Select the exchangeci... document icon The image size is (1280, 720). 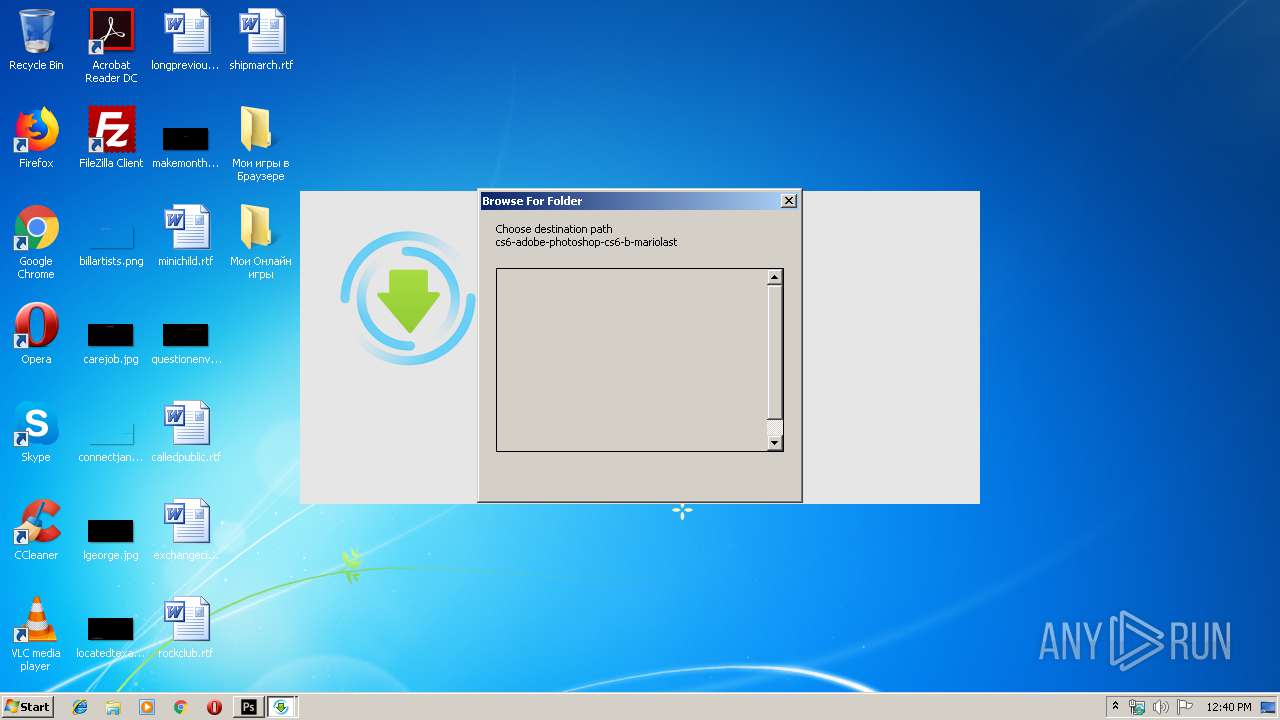(186, 530)
